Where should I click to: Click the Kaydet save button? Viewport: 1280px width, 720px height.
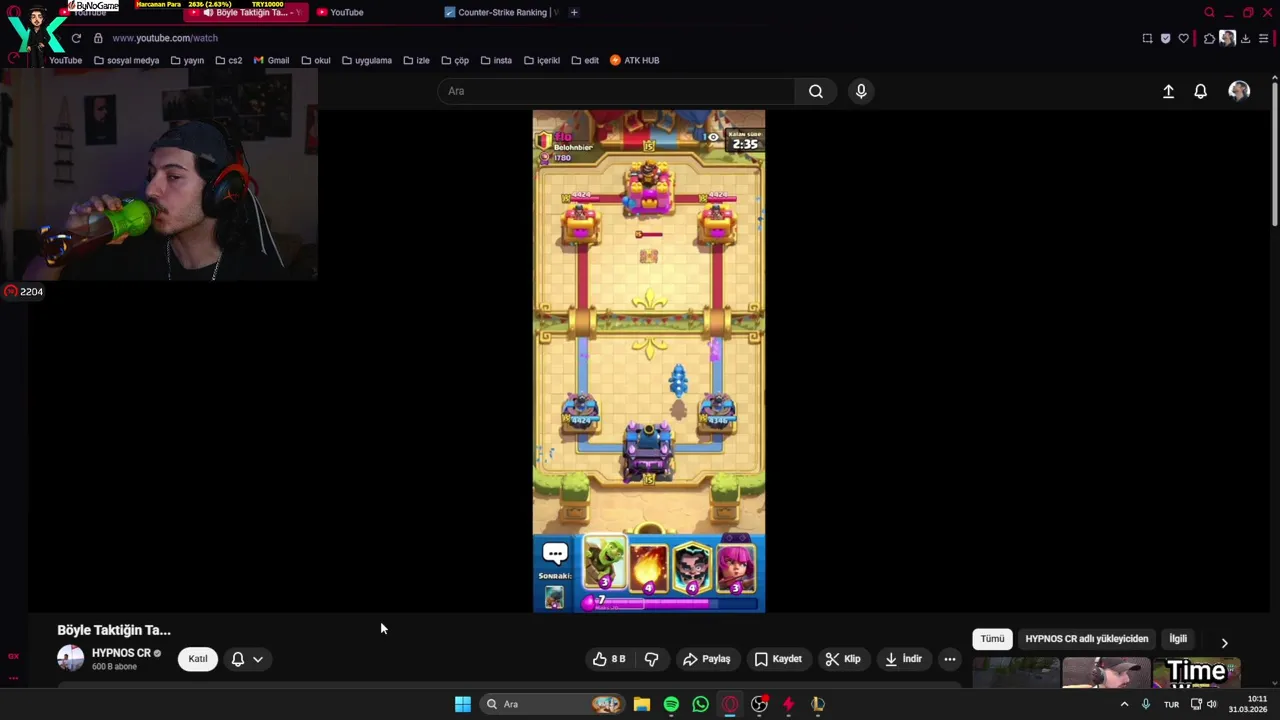point(778,659)
